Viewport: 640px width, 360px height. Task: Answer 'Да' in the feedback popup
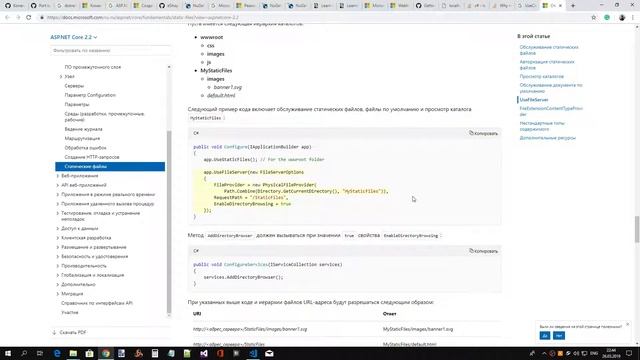(x=544, y=336)
